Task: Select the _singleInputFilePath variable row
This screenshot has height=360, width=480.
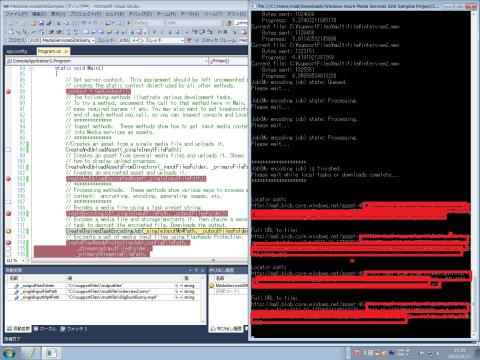Action: click(x=104, y=291)
